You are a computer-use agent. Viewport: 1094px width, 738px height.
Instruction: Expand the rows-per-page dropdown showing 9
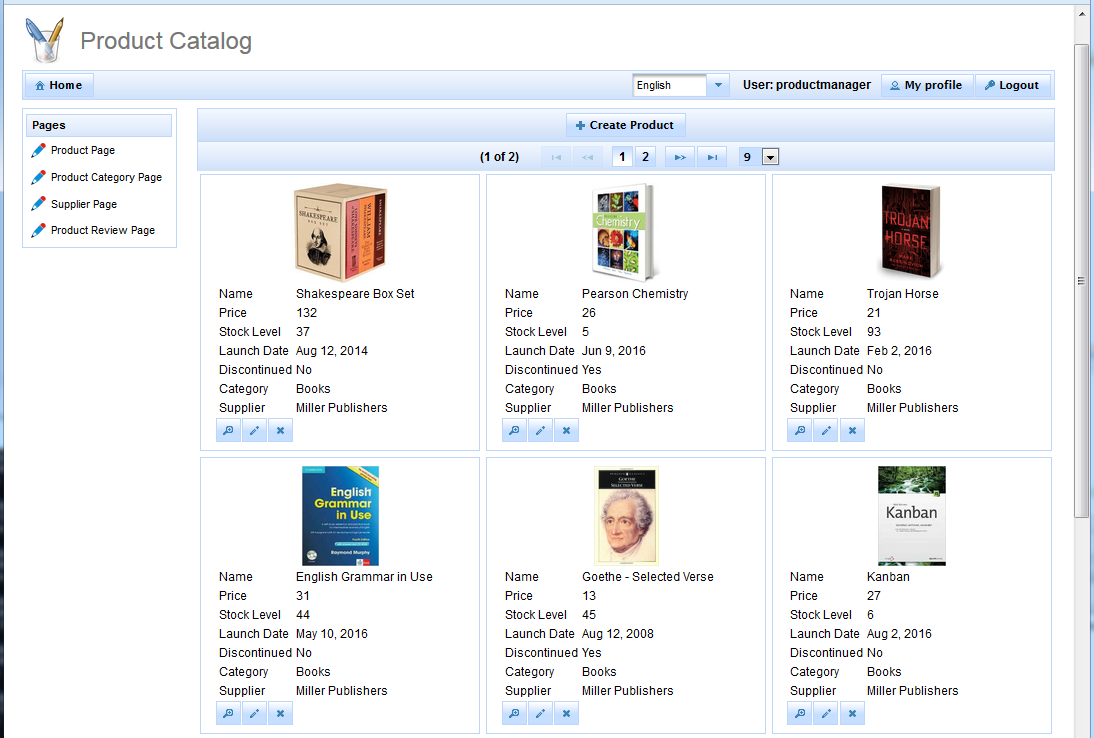coord(770,157)
